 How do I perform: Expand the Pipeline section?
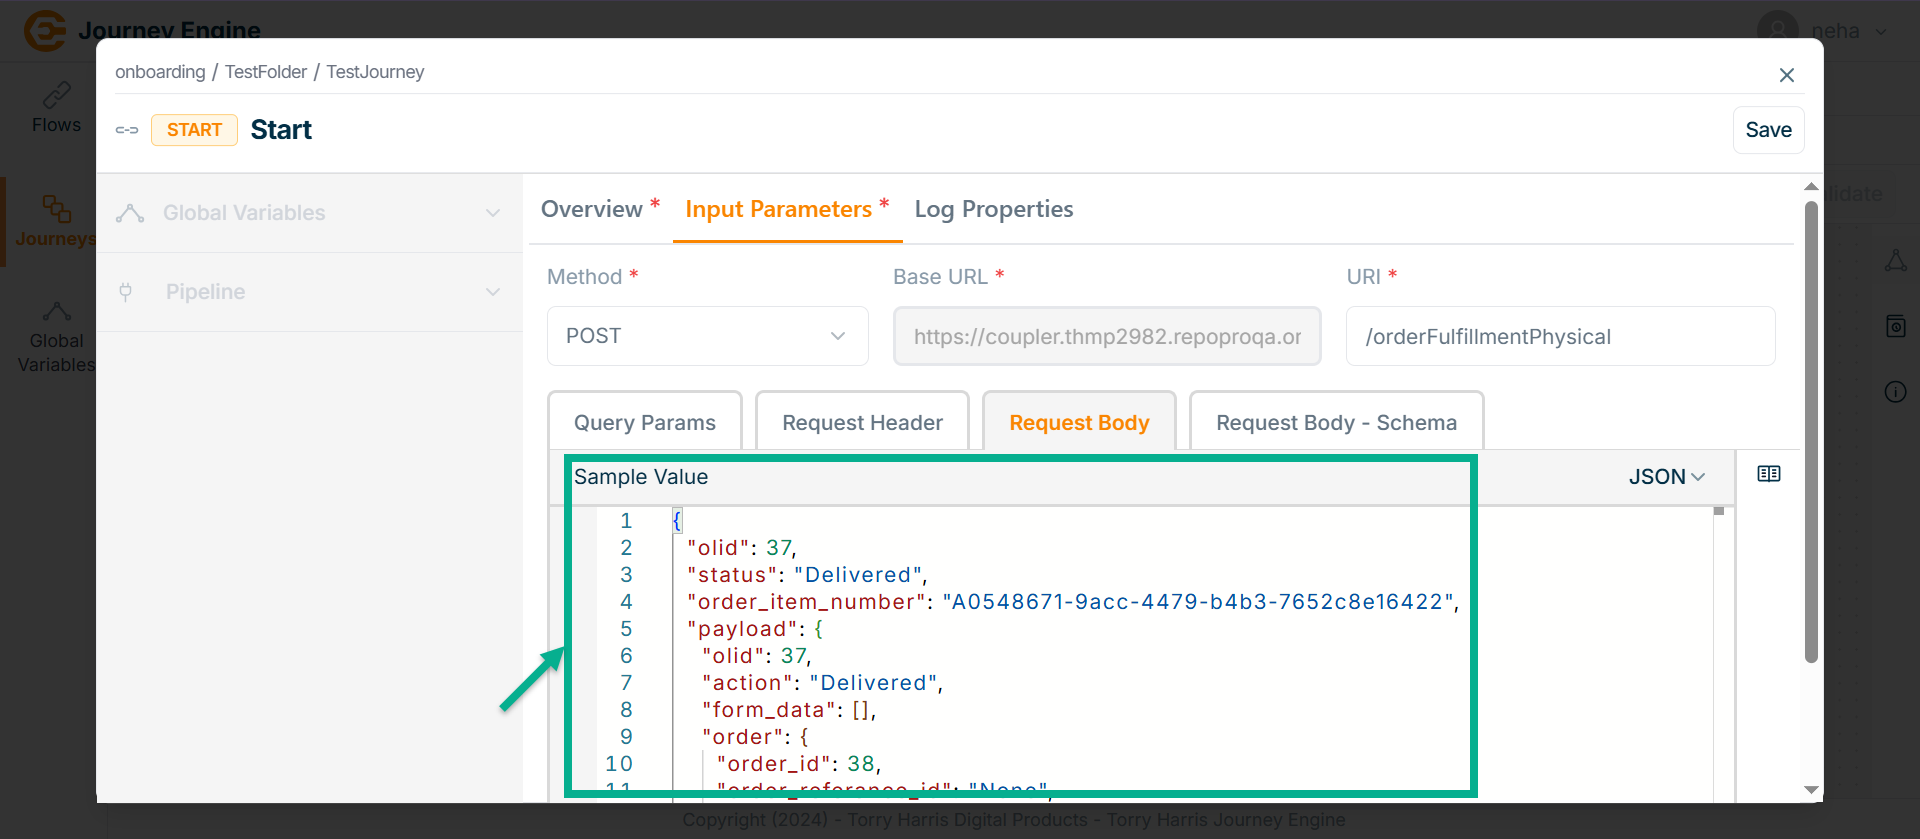492,292
